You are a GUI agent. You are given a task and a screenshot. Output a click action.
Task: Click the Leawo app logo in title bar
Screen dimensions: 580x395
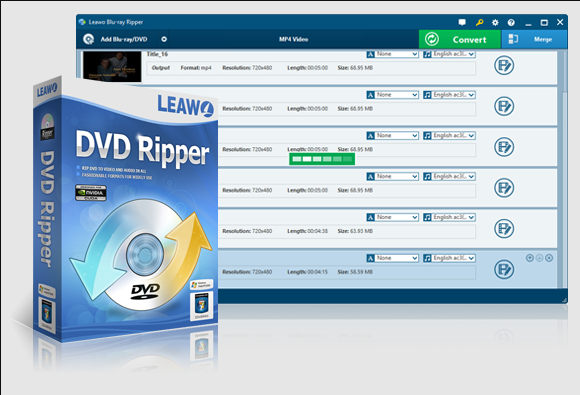tap(82, 22)
